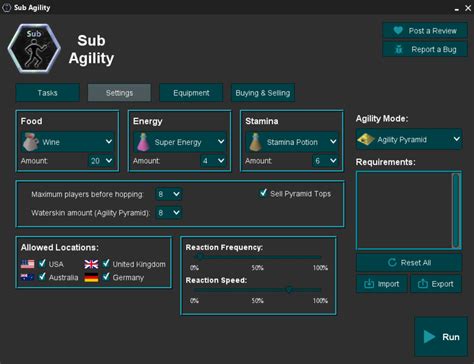474x364 pixels.
Task: Select the Settings tab
Action: point(119,93)
